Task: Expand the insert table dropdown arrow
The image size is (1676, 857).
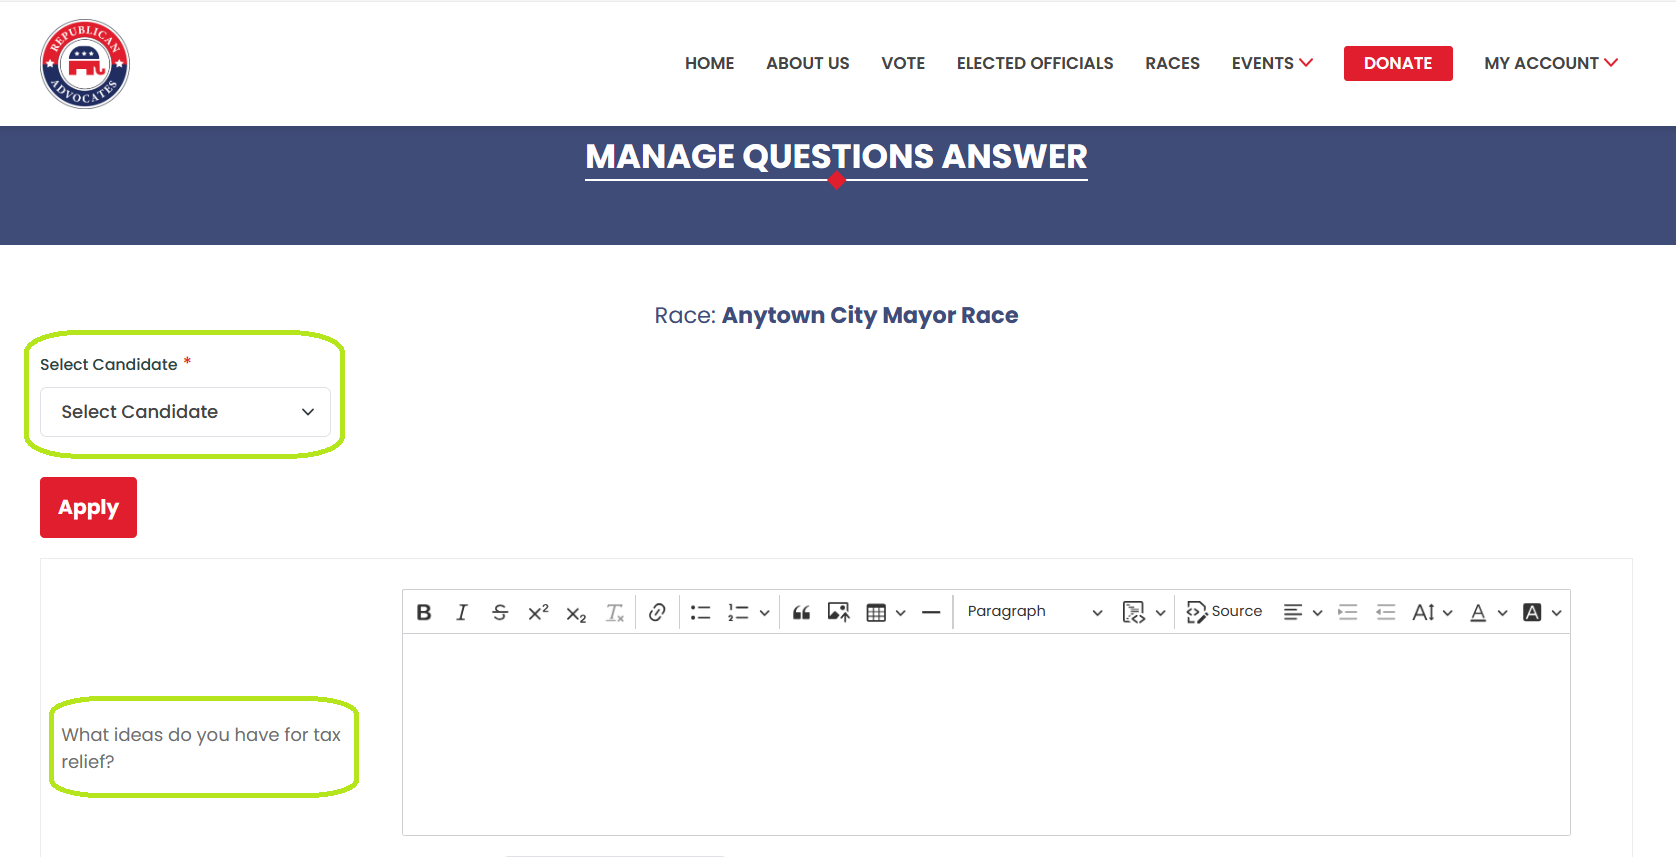Action: pos(901,612)
